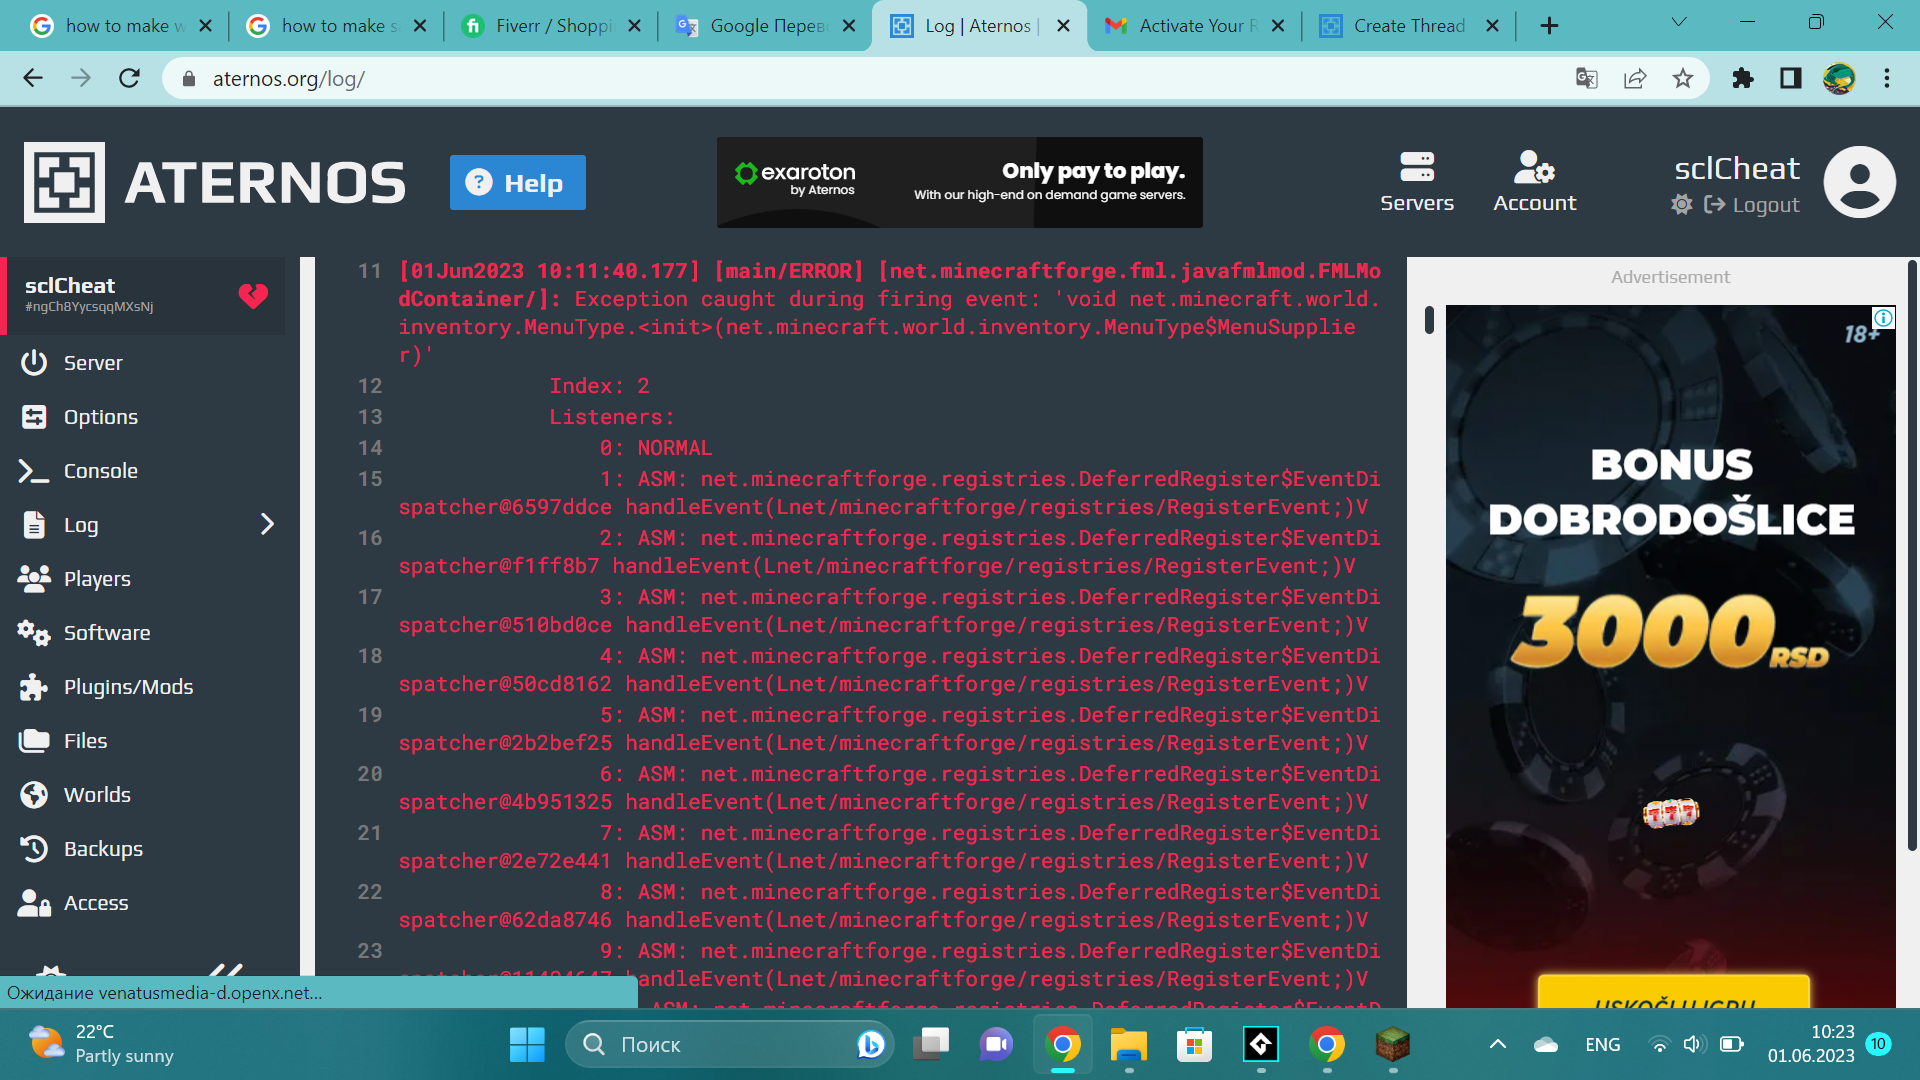1920x1080 pixels.
Task: Go back to the previous page
Action: click(33, 78)
